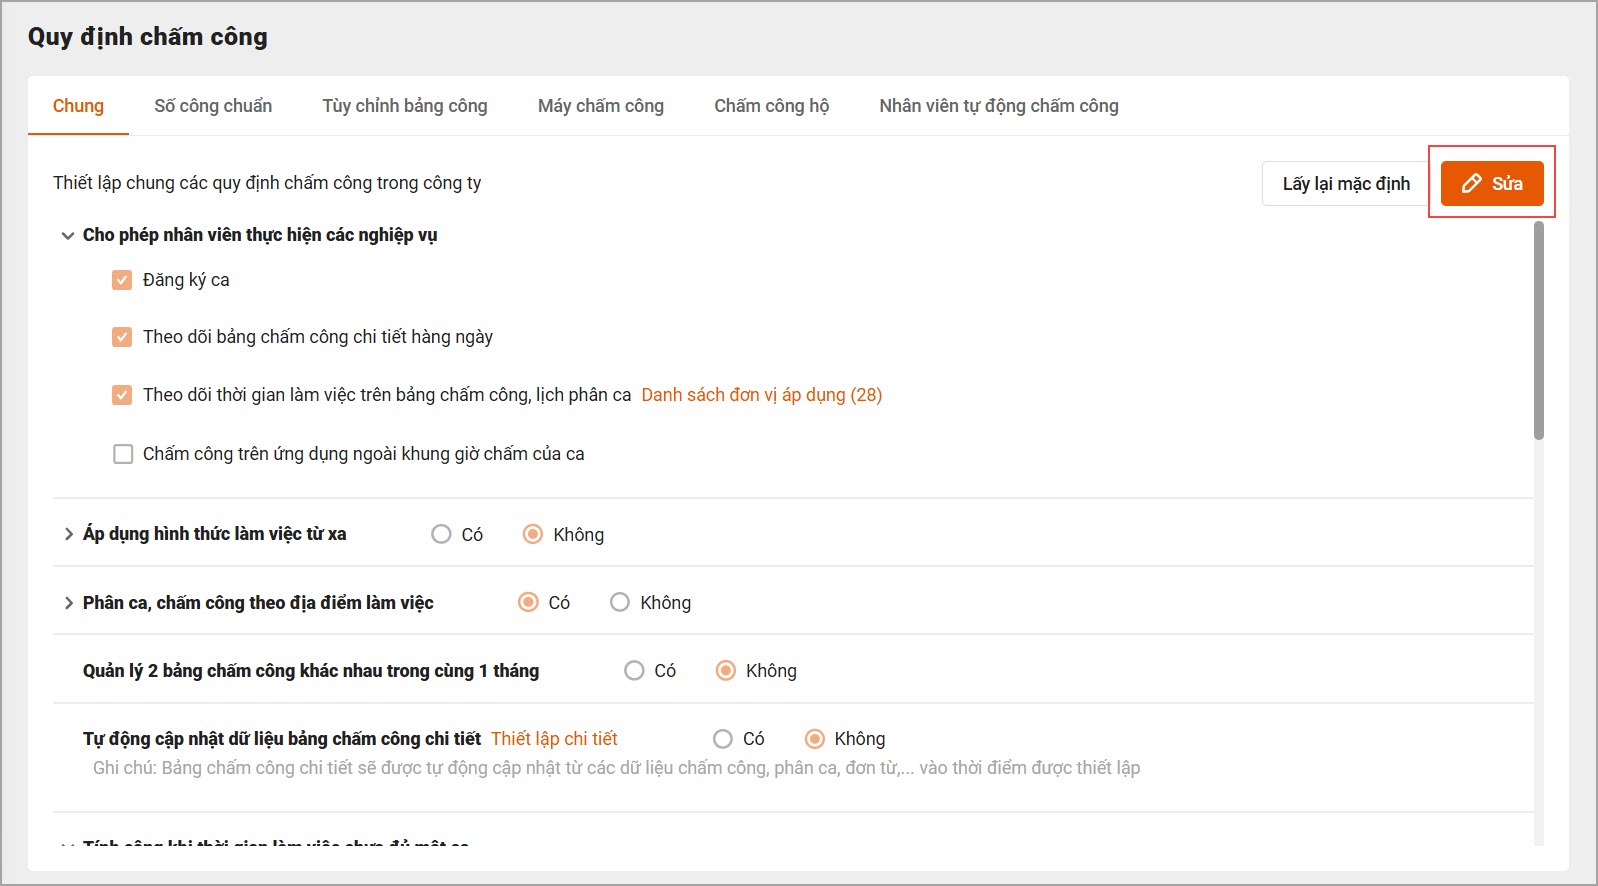The width and height of the screenshot is (1598, 886).
Task: Open the Thiết lập chi tiết link
Action: (554, 739)
